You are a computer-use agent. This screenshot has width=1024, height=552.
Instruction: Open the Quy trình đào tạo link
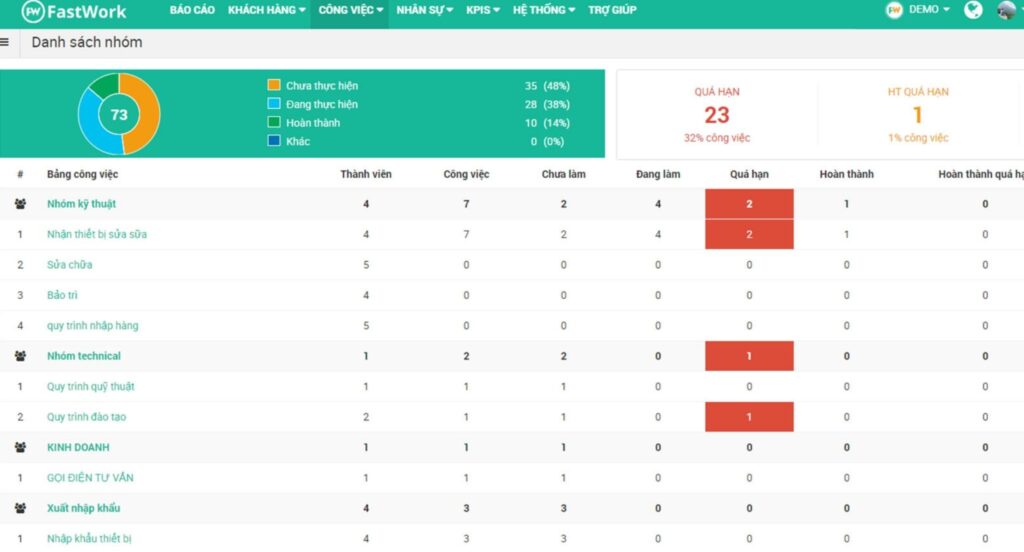(86, 417)
